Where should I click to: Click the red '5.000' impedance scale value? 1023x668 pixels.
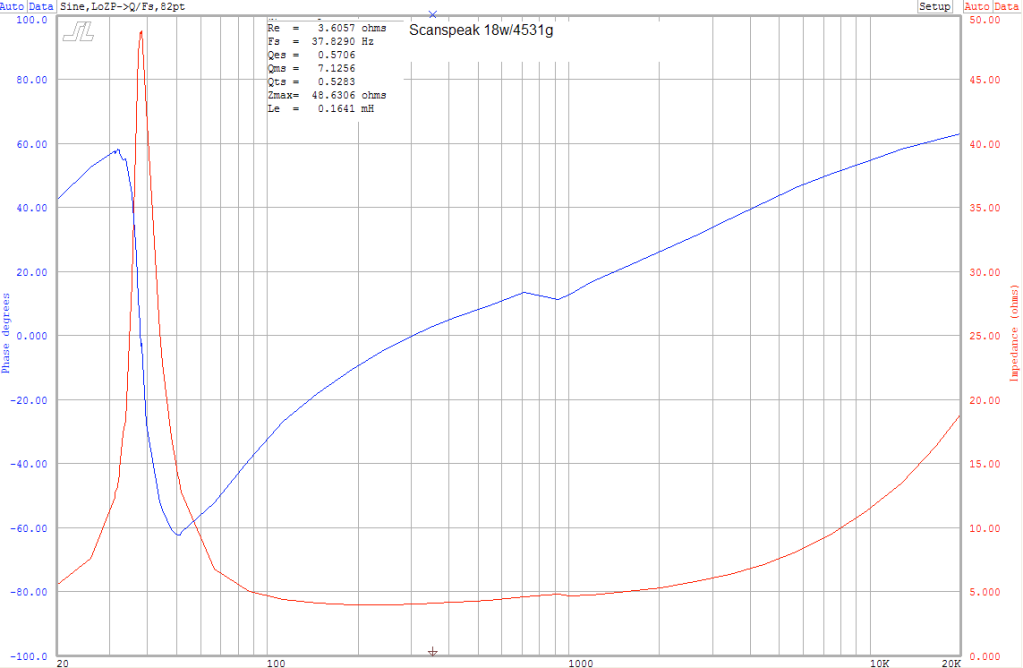click(x=985, y=592)
